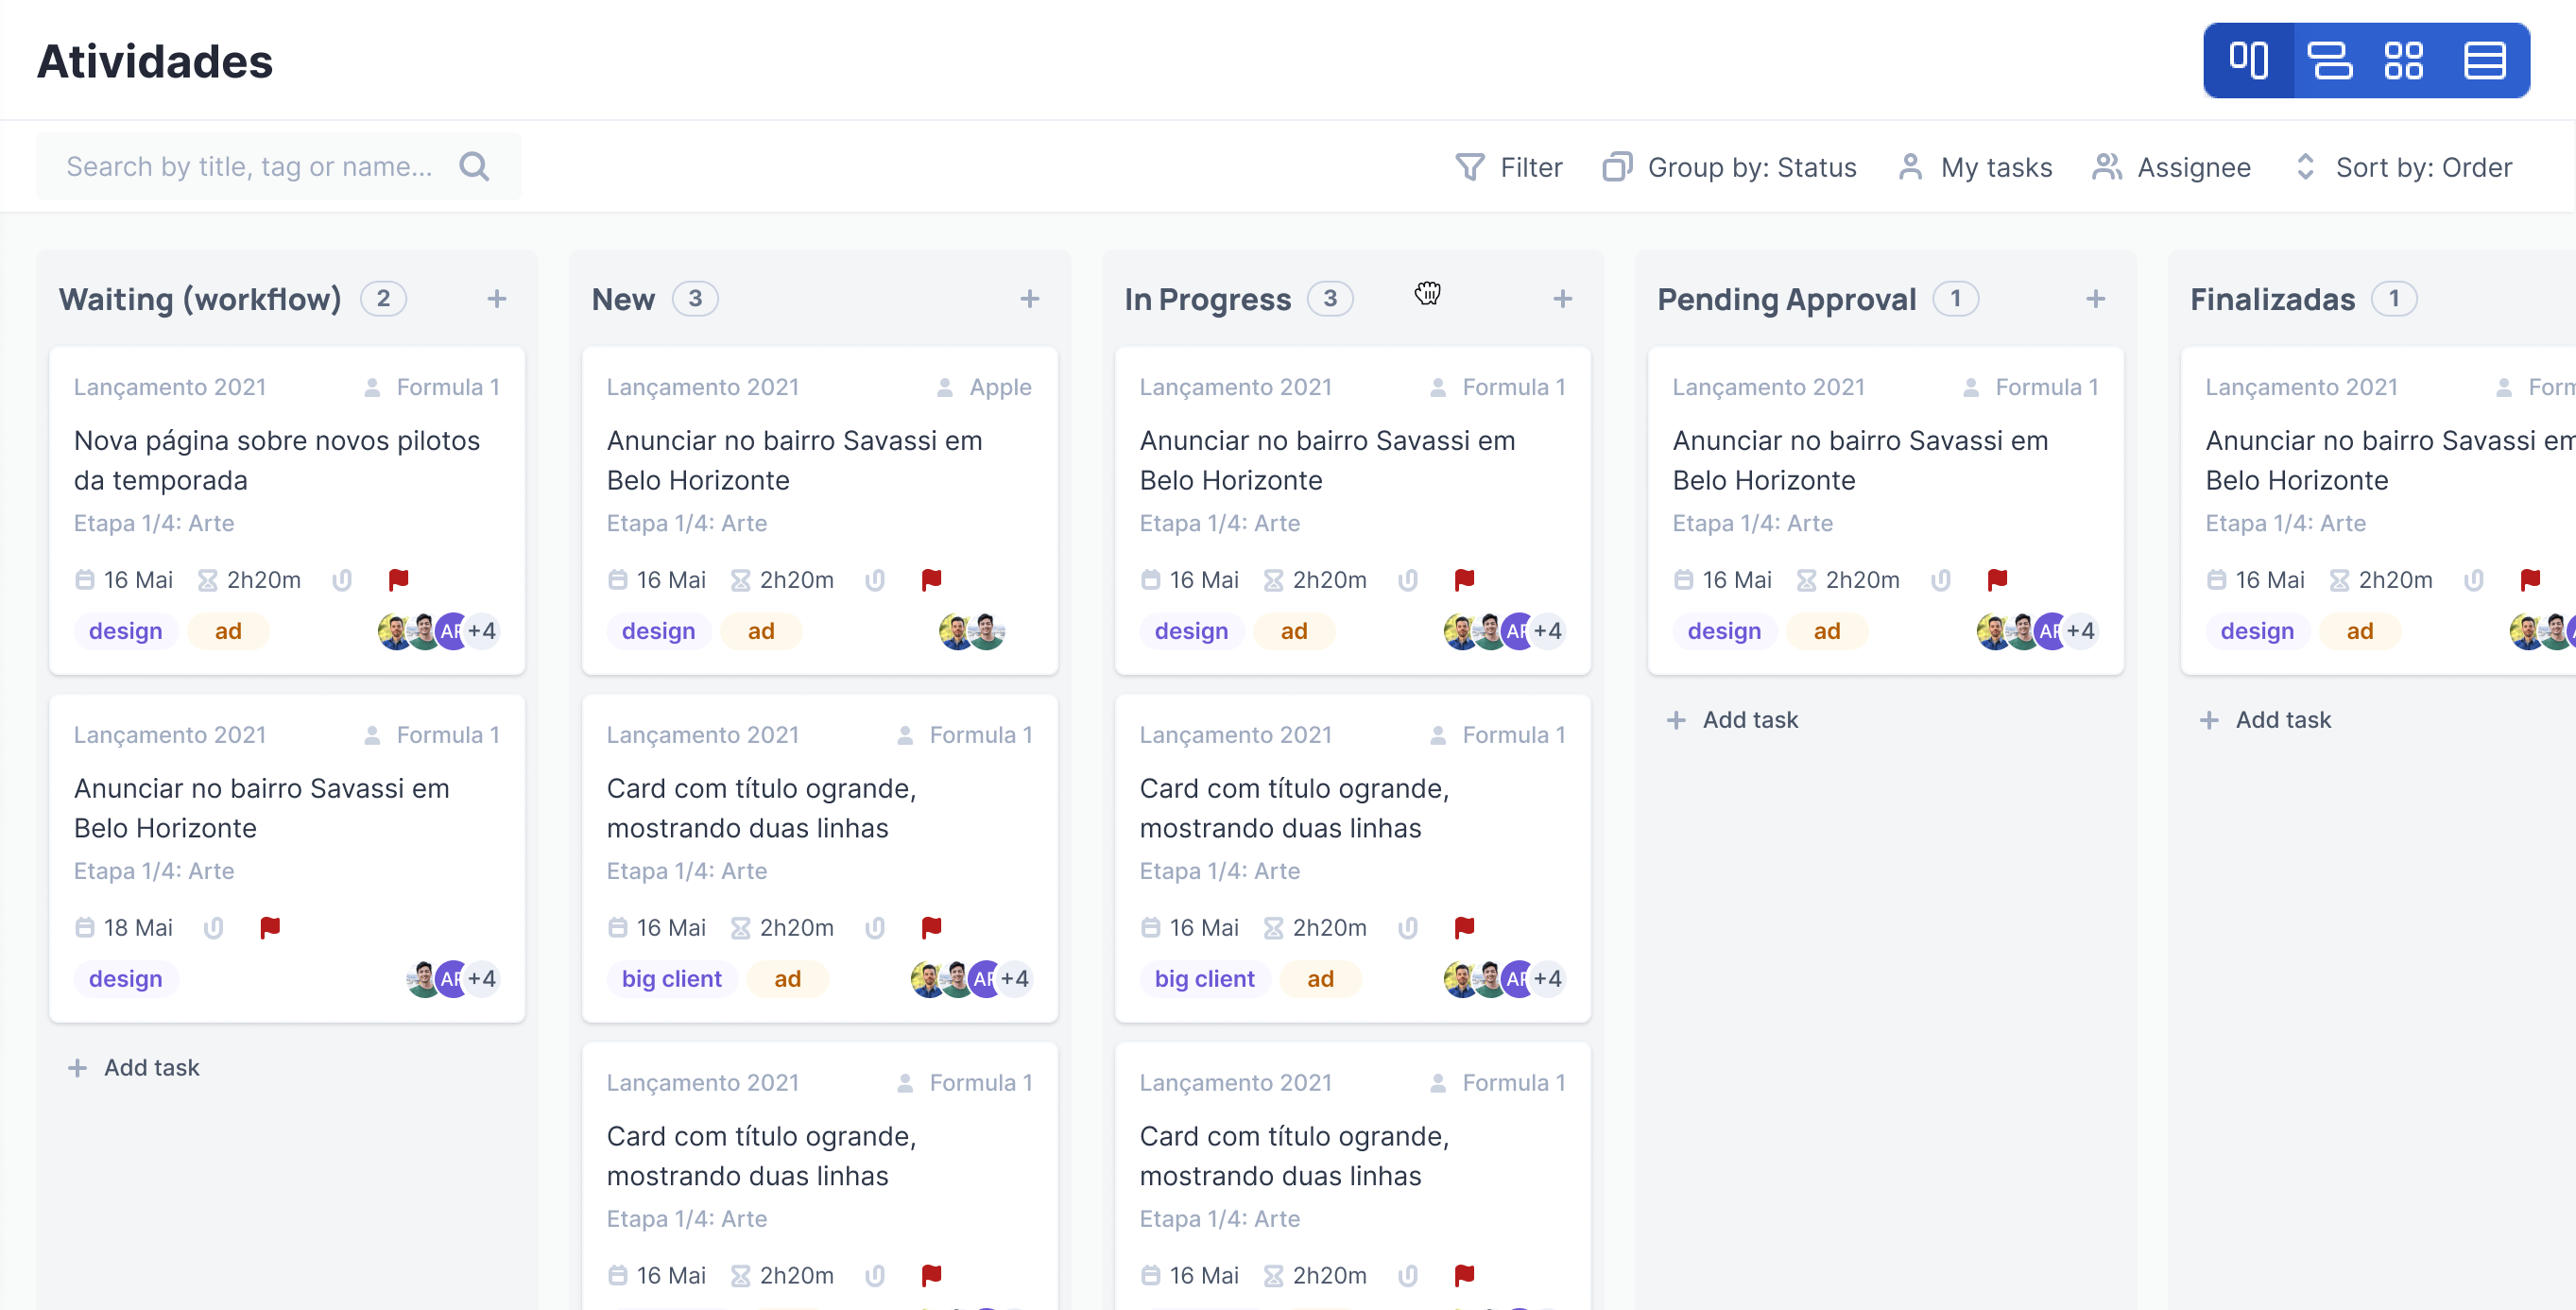
Task: Click the red flag on first Waiting card
Action: click(x=398, y=580)
